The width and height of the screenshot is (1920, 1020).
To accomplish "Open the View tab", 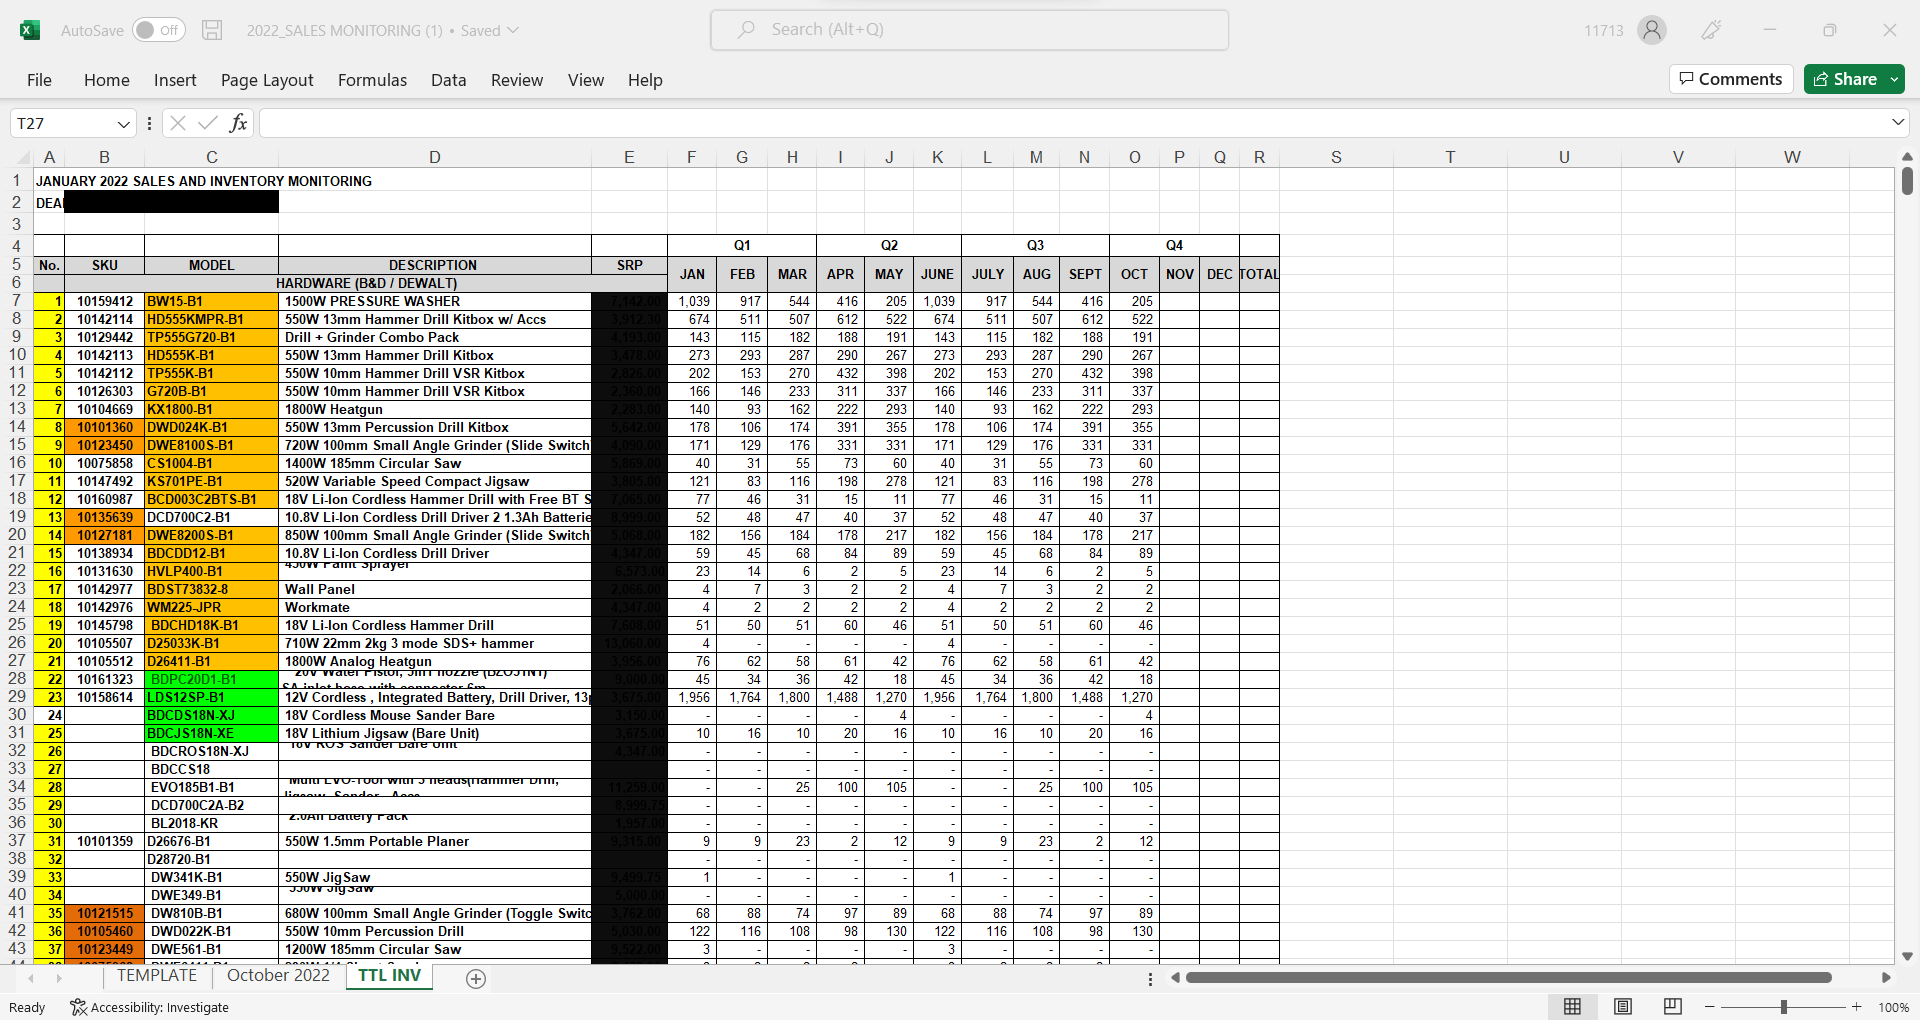I will tap(586, 80).
